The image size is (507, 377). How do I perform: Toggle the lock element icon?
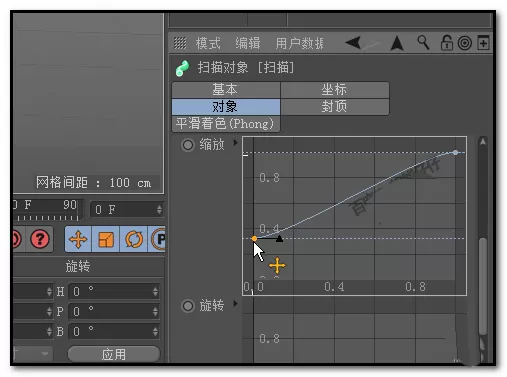pyautogui.click(x=446, y=43)
